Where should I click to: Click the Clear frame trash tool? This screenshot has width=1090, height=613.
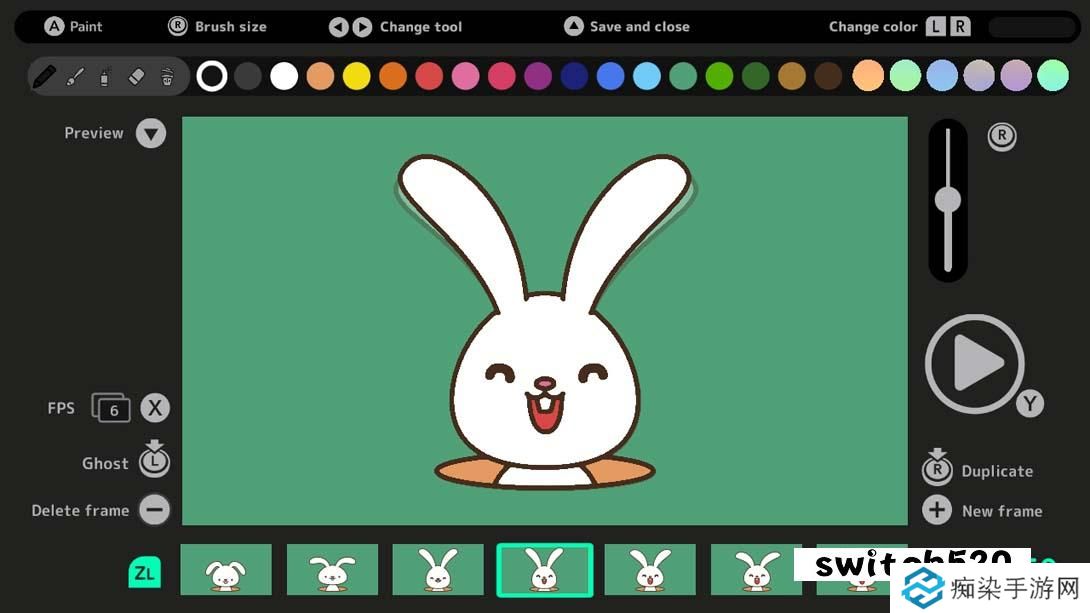tap(167, 75)
